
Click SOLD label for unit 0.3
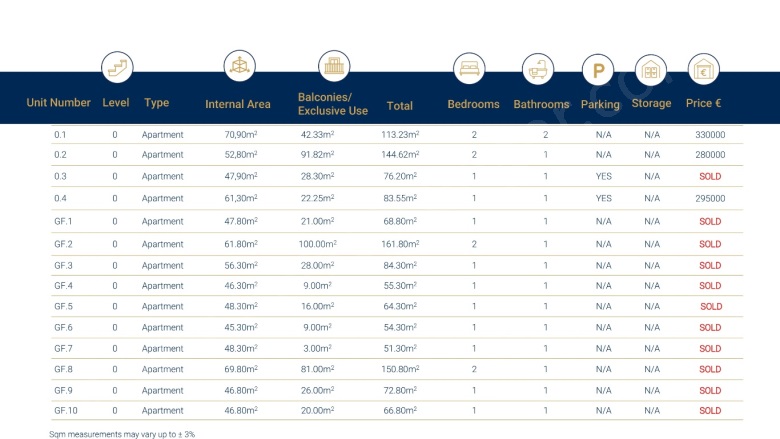tap(710, 176)
